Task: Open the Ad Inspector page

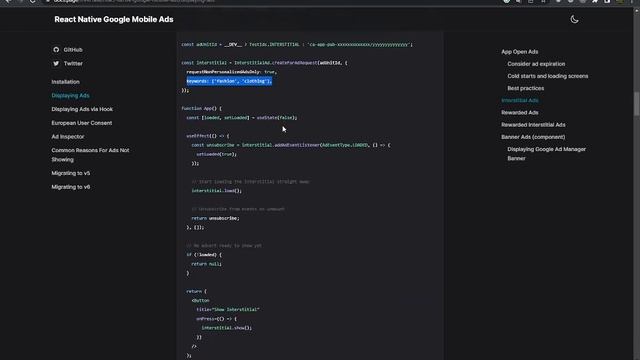Action: click(x=68, y=136)
